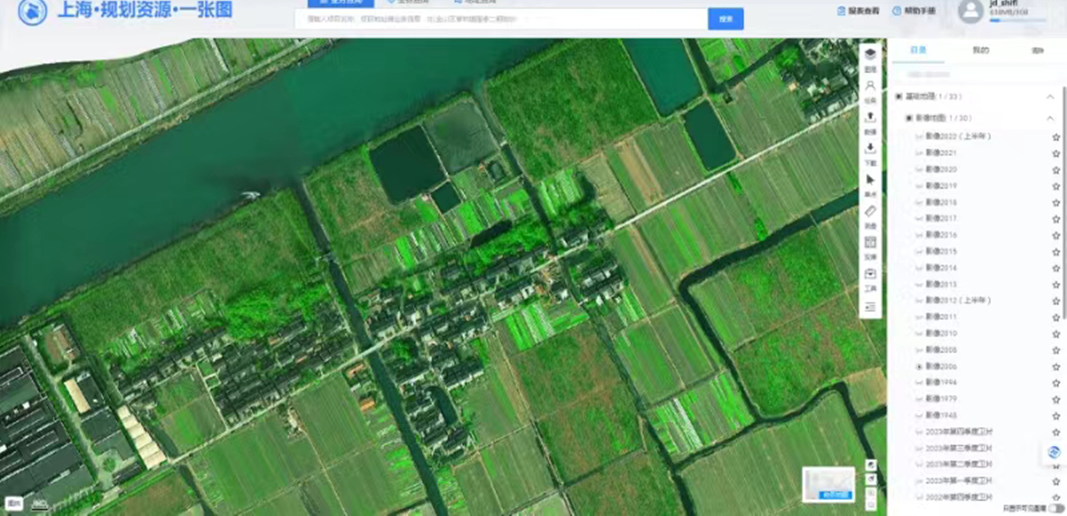1067x516 pixels.
Task: Select the arrow pointer tool in the toolbar
Action: pyautogui.click(x=870, y=180)
